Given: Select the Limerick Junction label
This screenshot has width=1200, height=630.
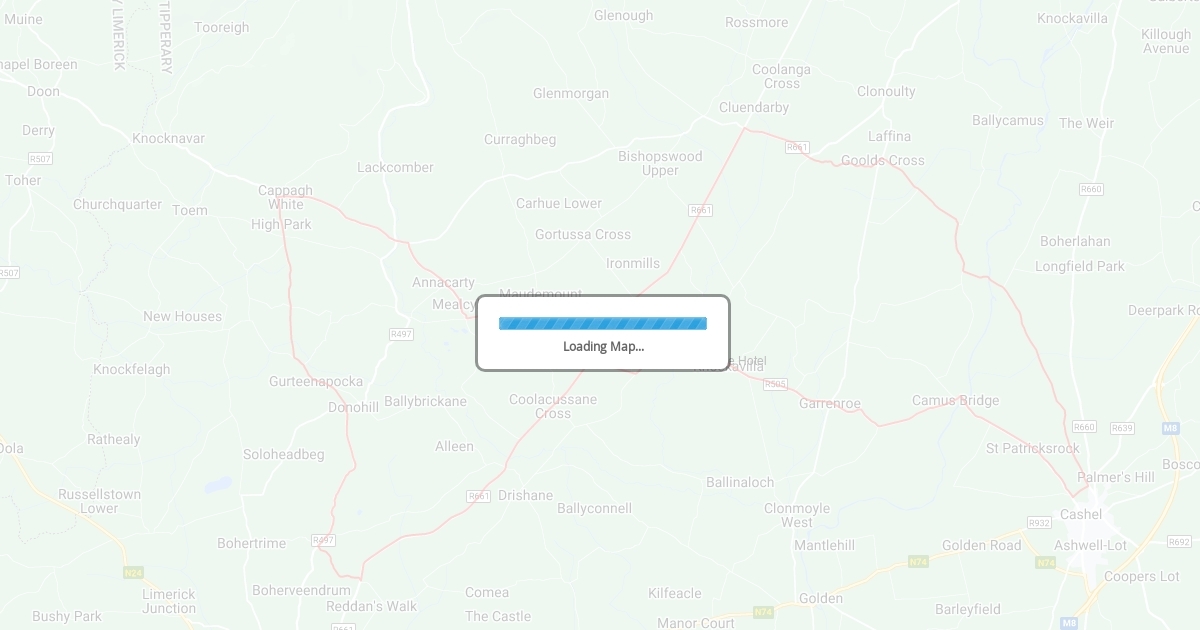Looking at the screenshot, I should [169, 601].
